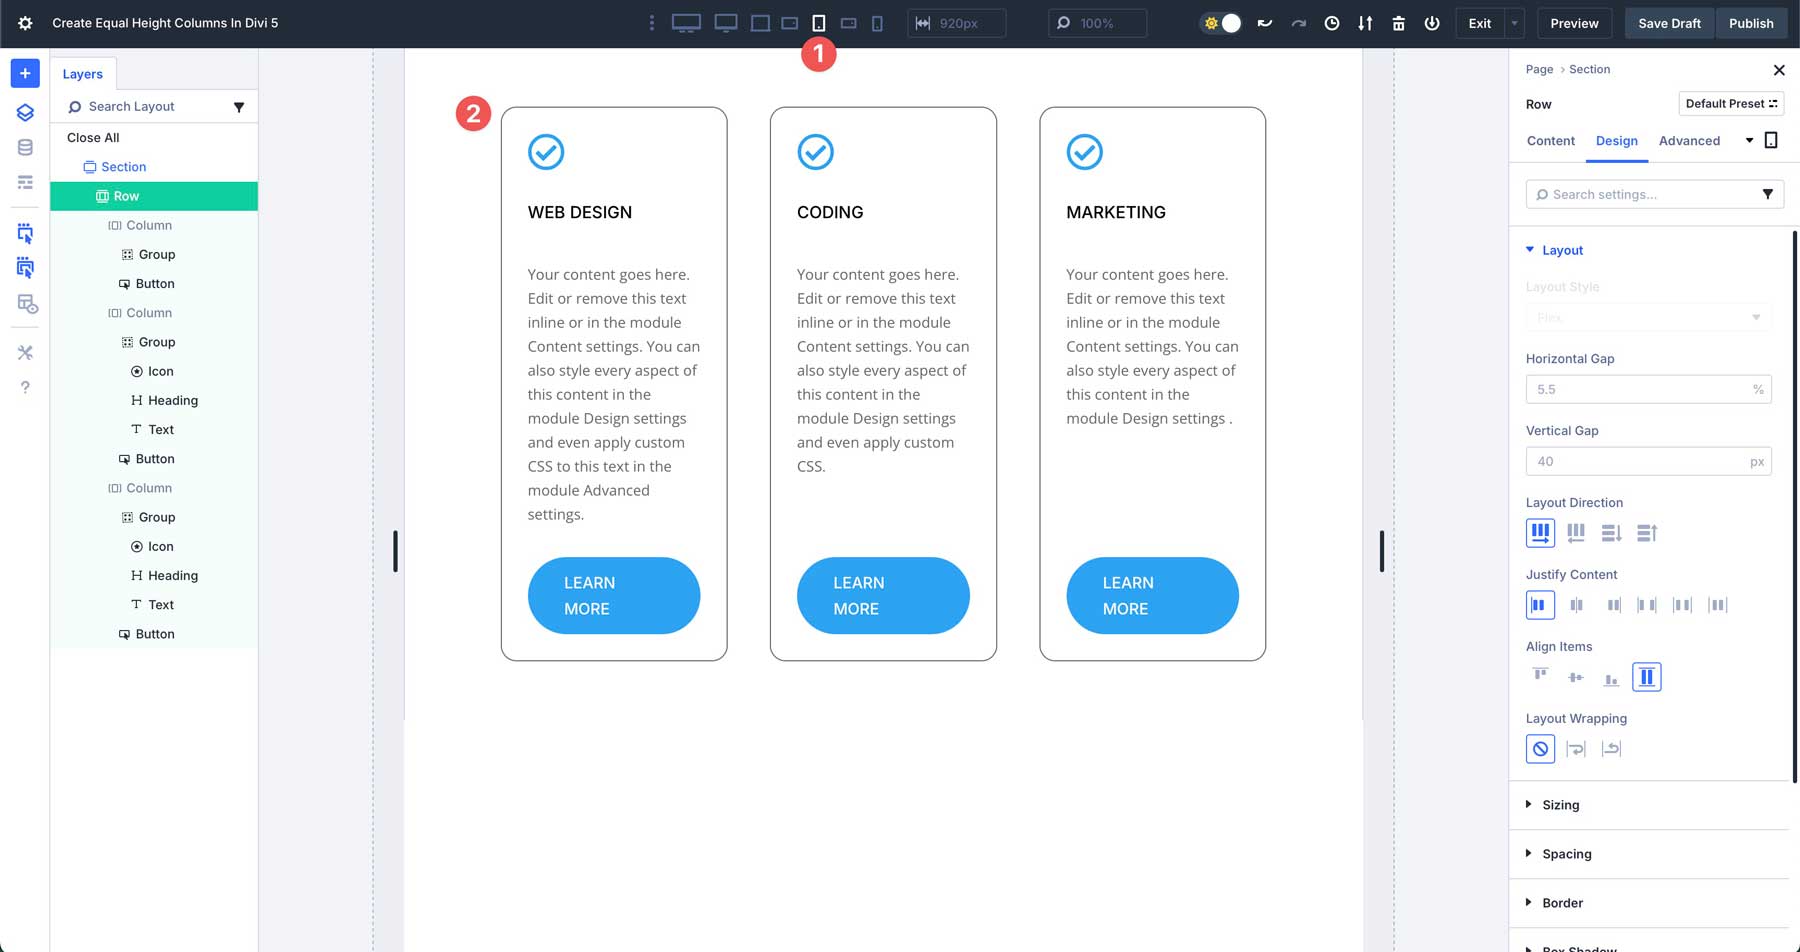Open the tools wrench icon in sidebar

(25, 352)
